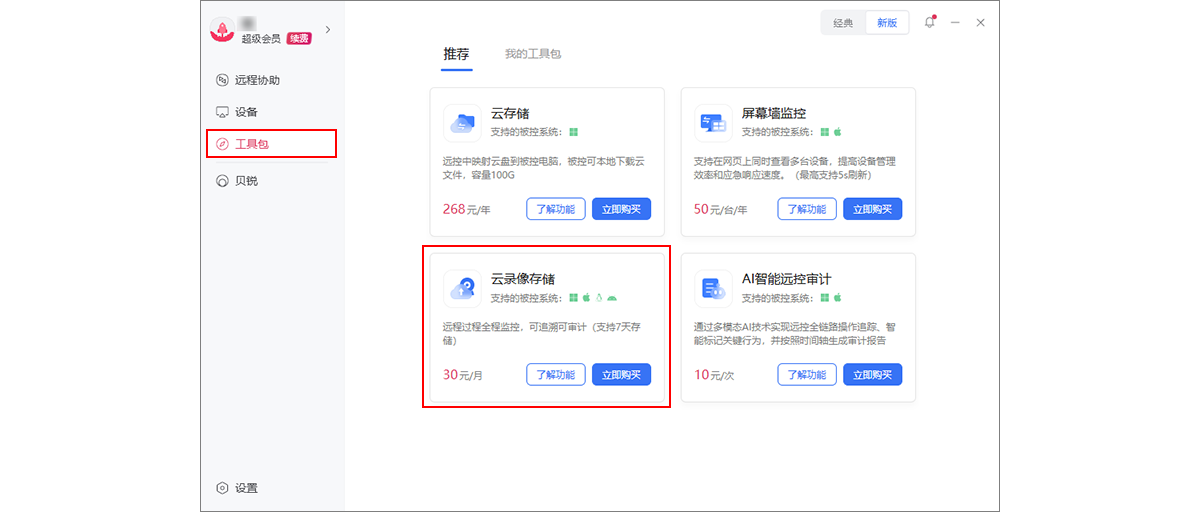1200x512 pixels.
Task: Click the Apple icon in 云录像存储 card
Action: [587, 297]
